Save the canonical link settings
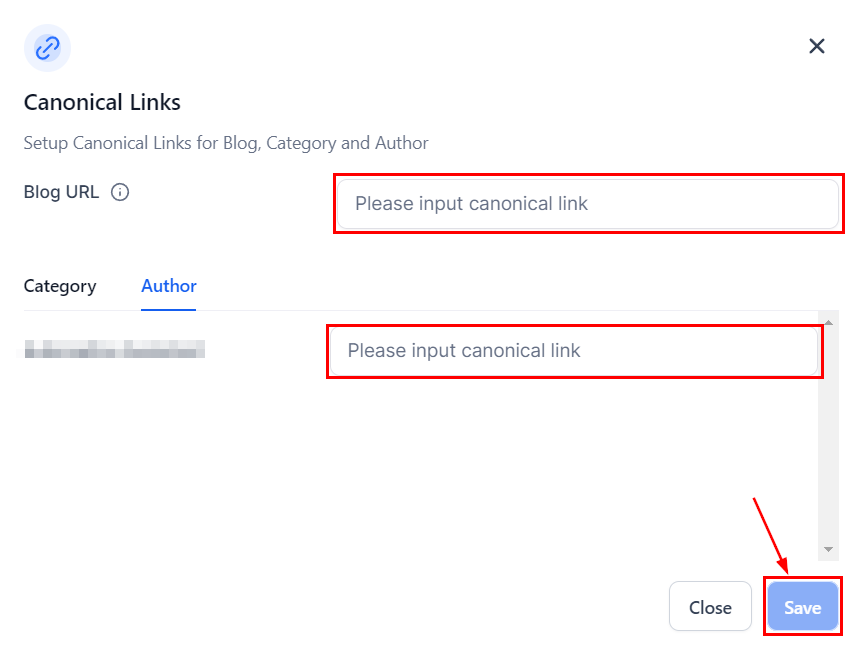 tap(802, 607)
